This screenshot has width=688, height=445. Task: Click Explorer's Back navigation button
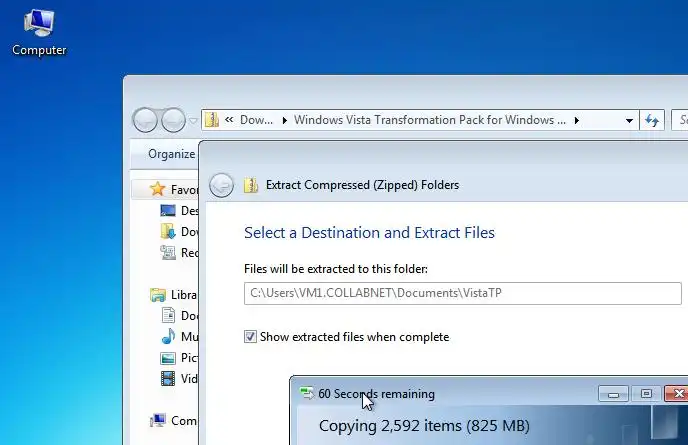[144, 120]
